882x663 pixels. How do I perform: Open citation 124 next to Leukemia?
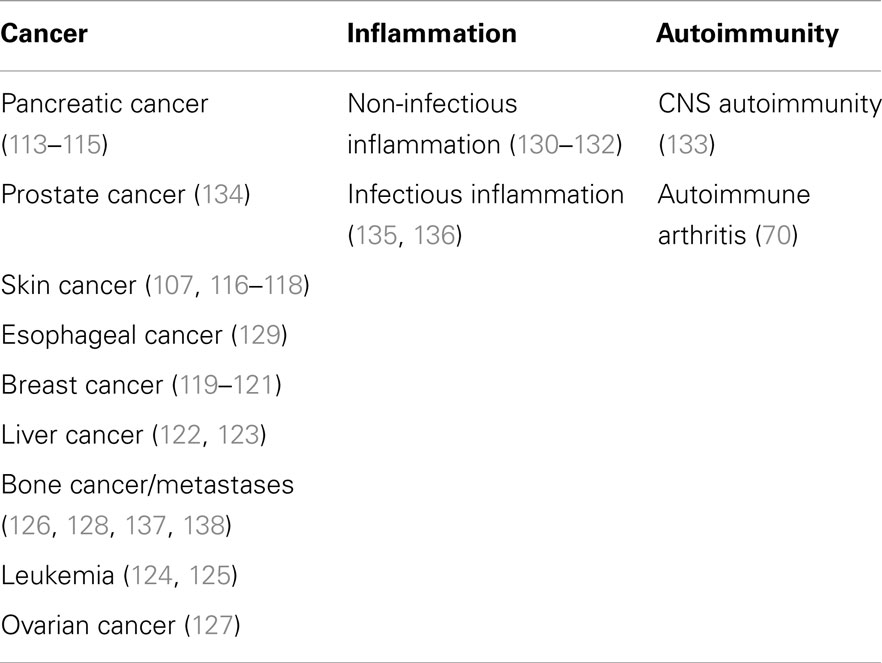[x=152, y=575]
